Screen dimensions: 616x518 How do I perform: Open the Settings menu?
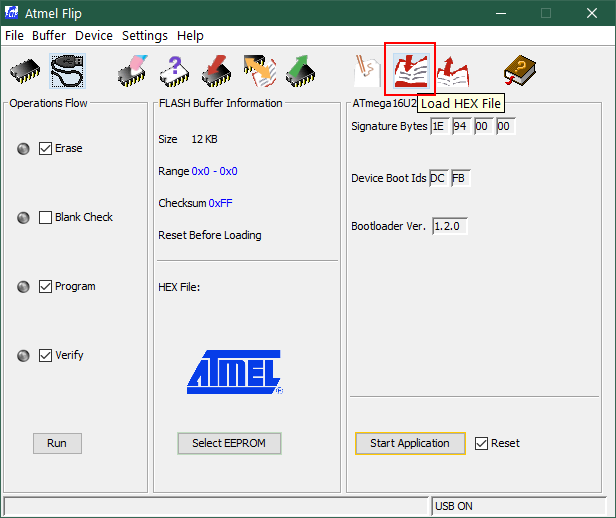145,36
